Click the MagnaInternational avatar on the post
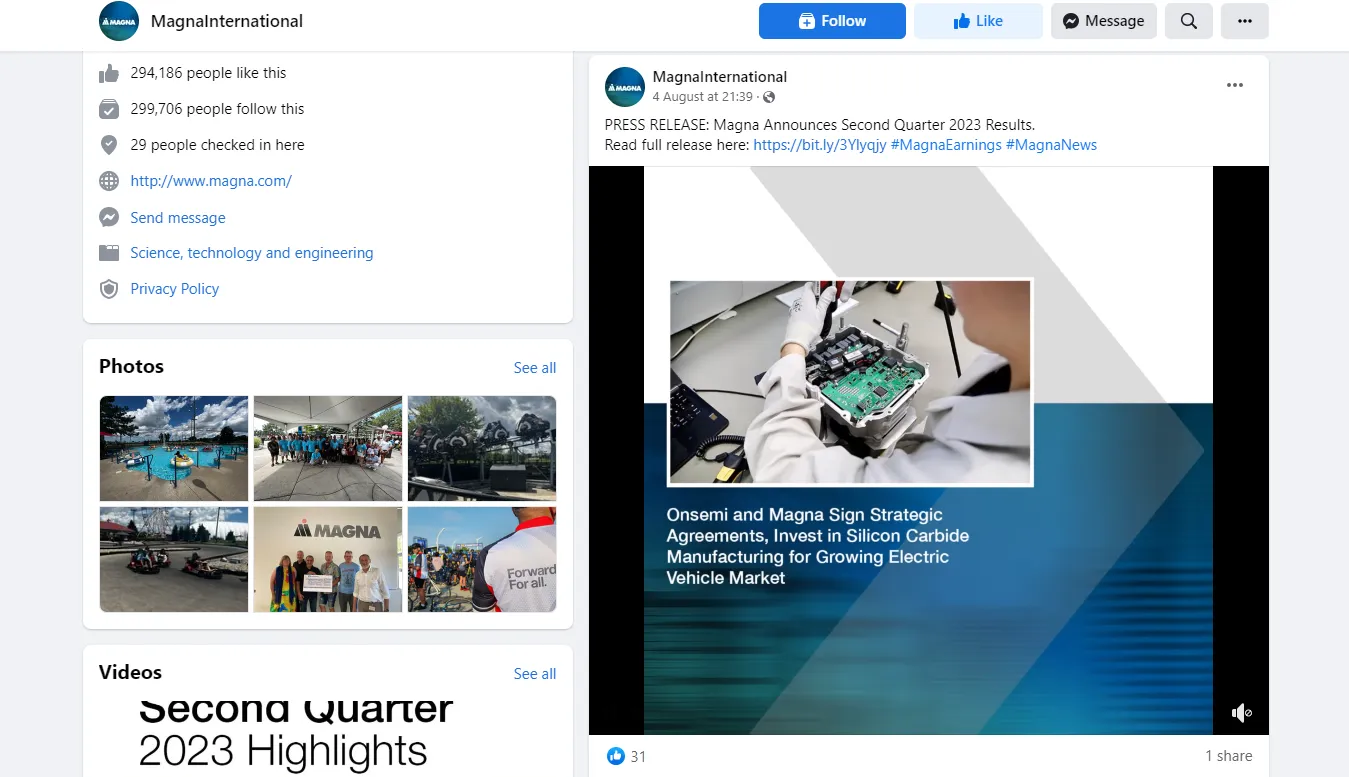Screen dimensions: 1349x777 (625, 87)
